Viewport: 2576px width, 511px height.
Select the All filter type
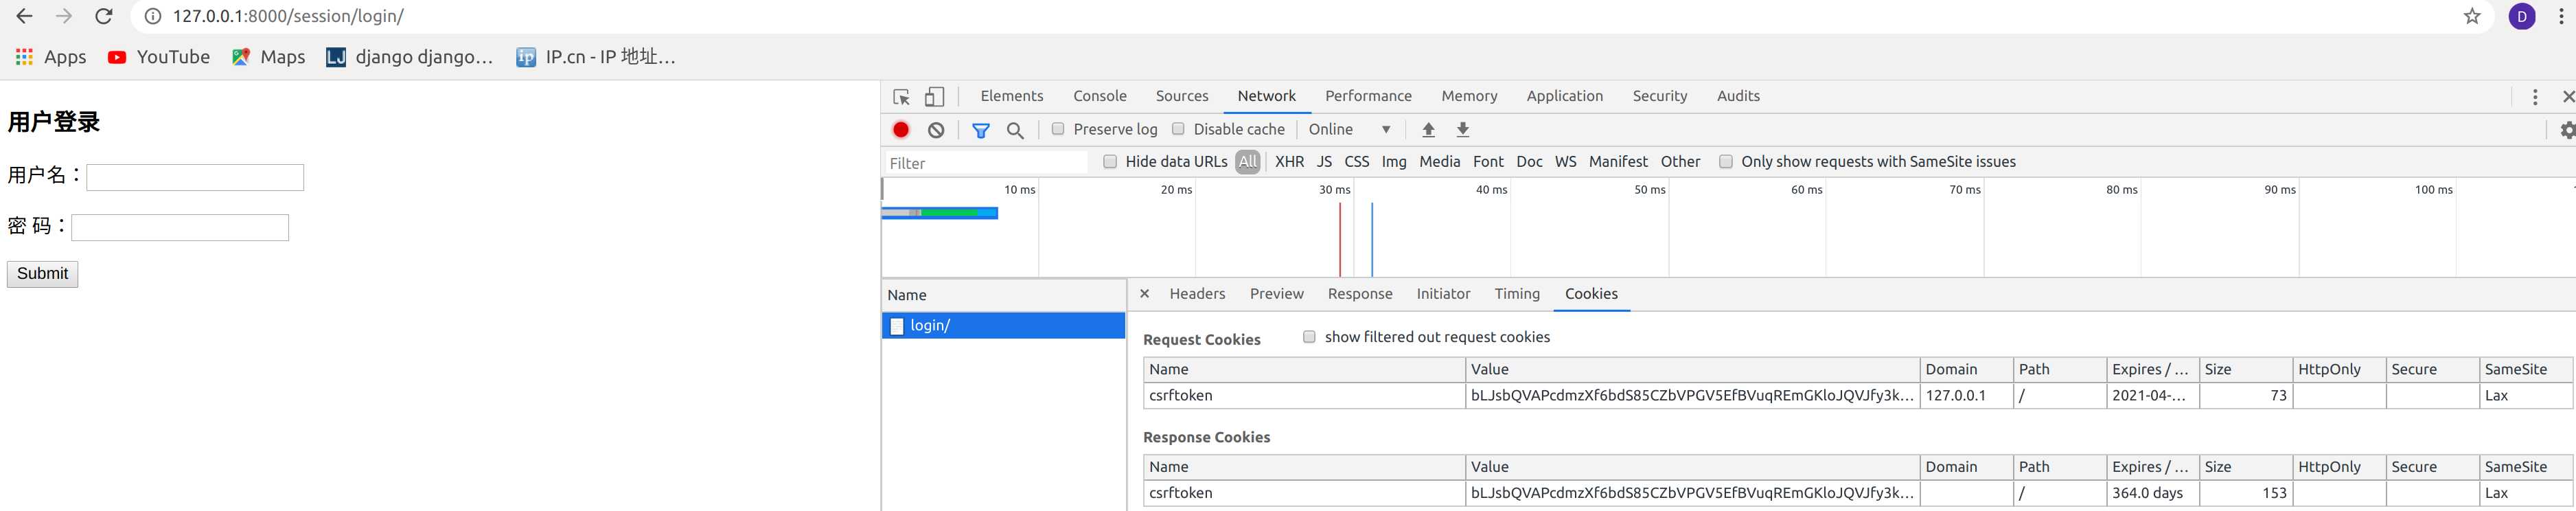(x=1247, y=162)
